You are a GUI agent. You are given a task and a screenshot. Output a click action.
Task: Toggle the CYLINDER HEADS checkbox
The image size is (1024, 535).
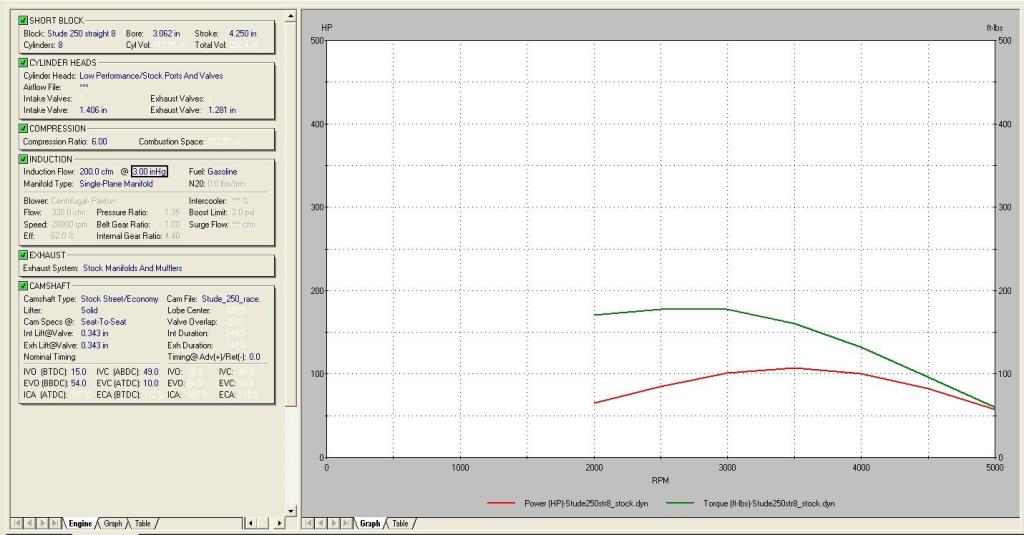click(23, 63)
